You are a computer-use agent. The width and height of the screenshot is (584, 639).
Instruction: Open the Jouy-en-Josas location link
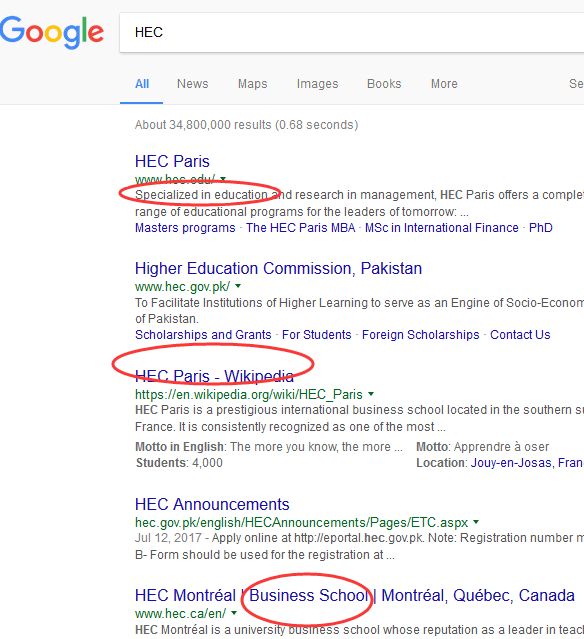click(x=527, y=463)
